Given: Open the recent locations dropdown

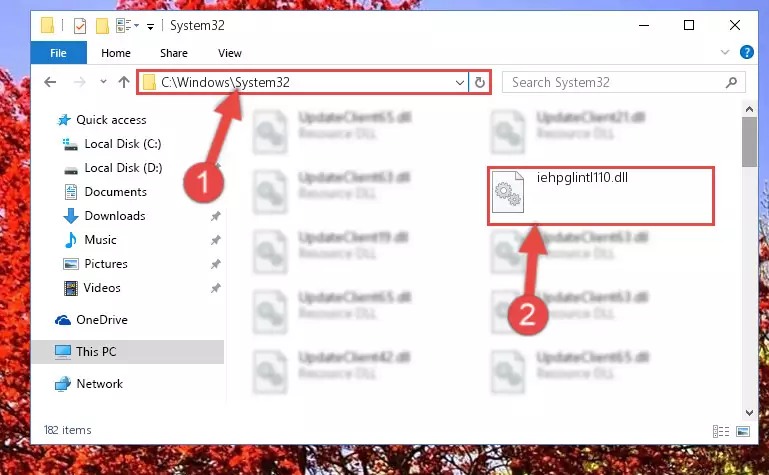Looking at the screenshot, I should click(103, 82).
